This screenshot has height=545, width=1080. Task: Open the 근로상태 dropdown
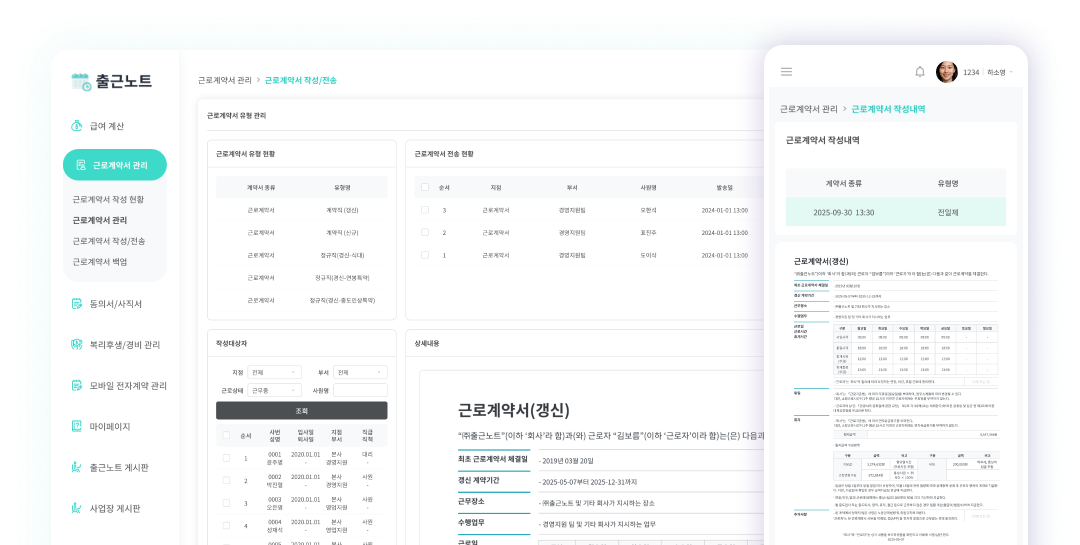275,390
